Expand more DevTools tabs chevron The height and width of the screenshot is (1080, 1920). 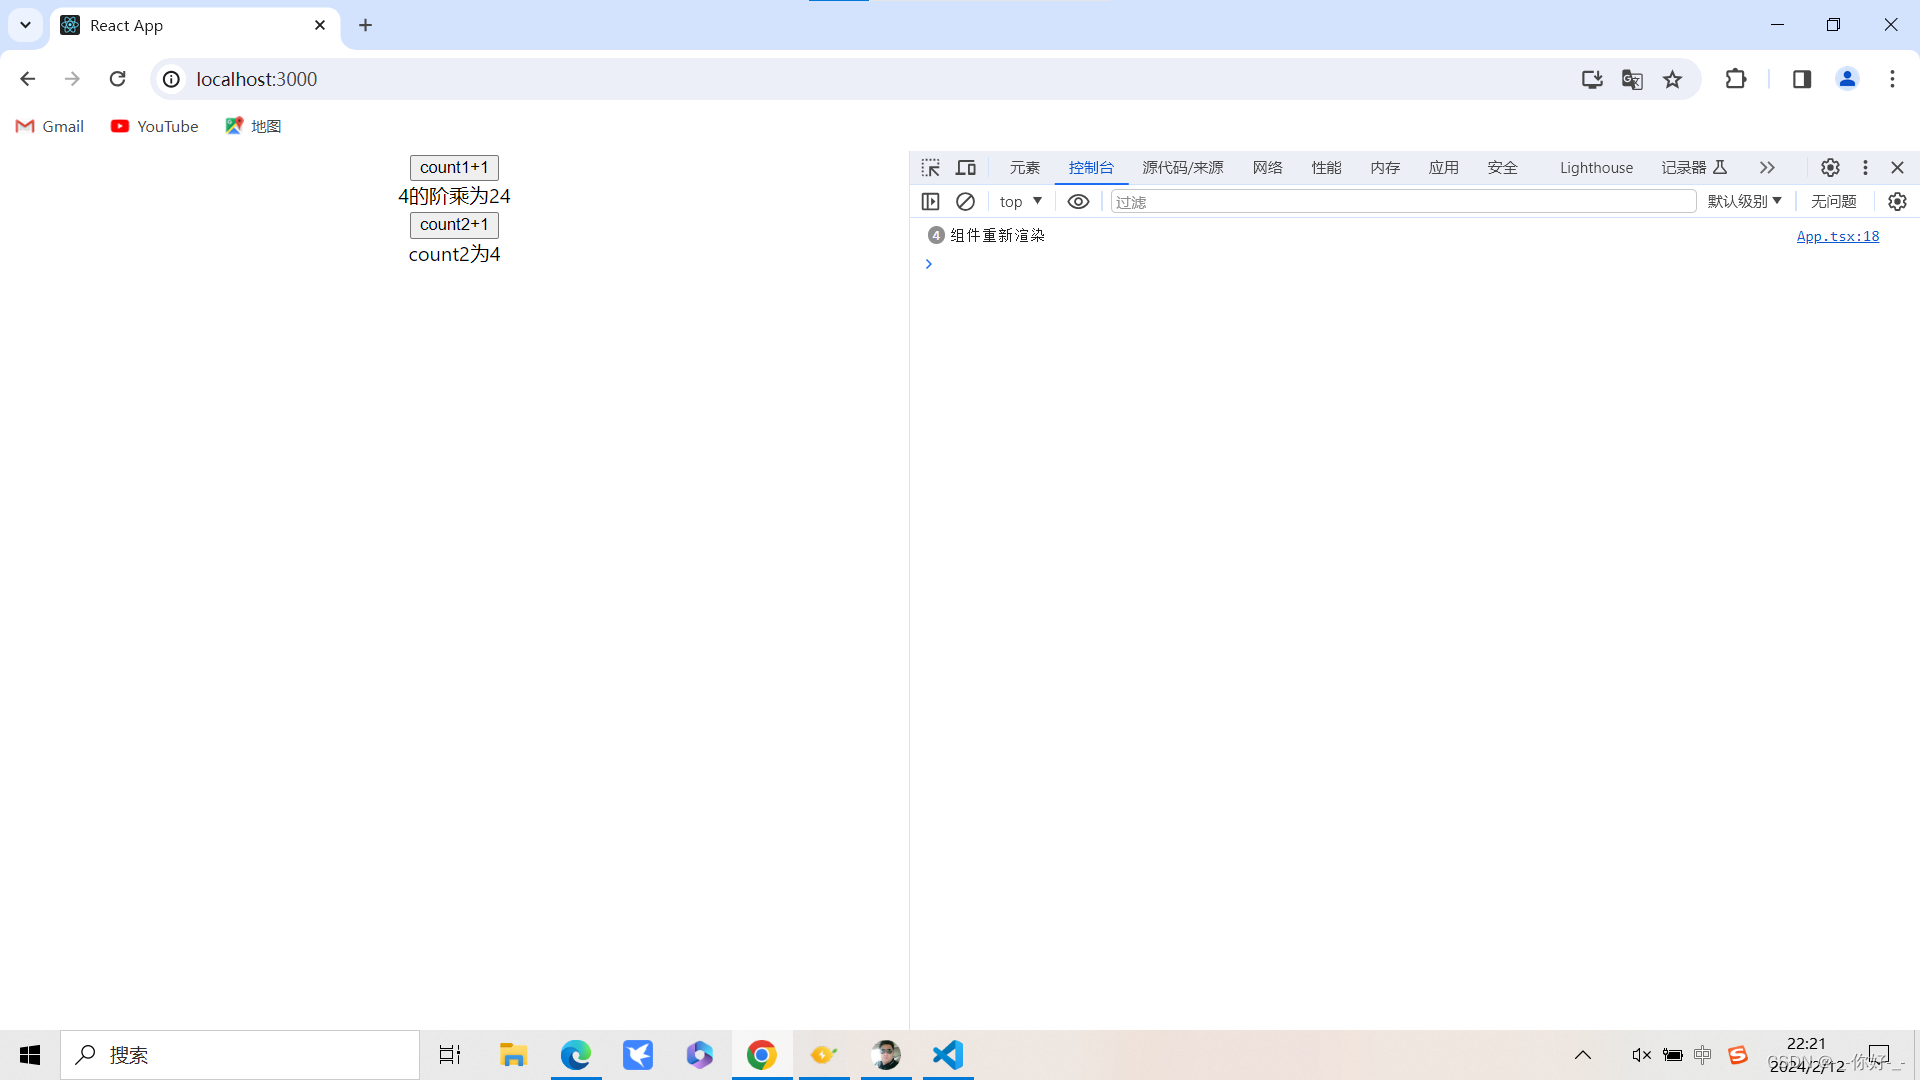(1767, 167)
